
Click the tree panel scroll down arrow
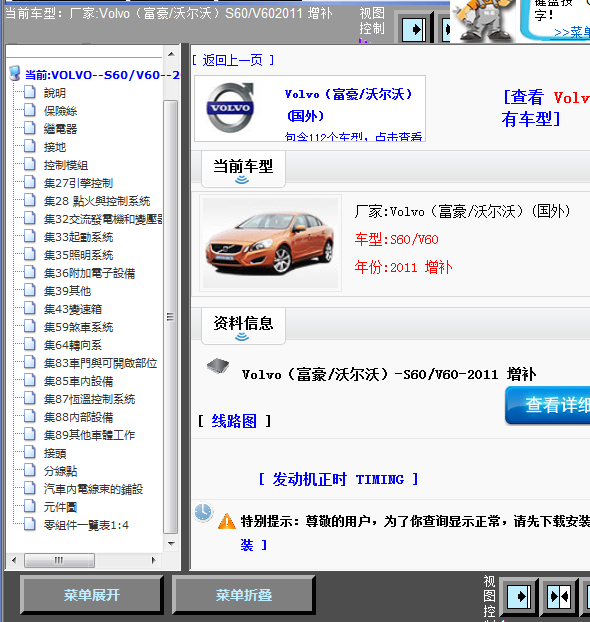[x=171, y=543]
